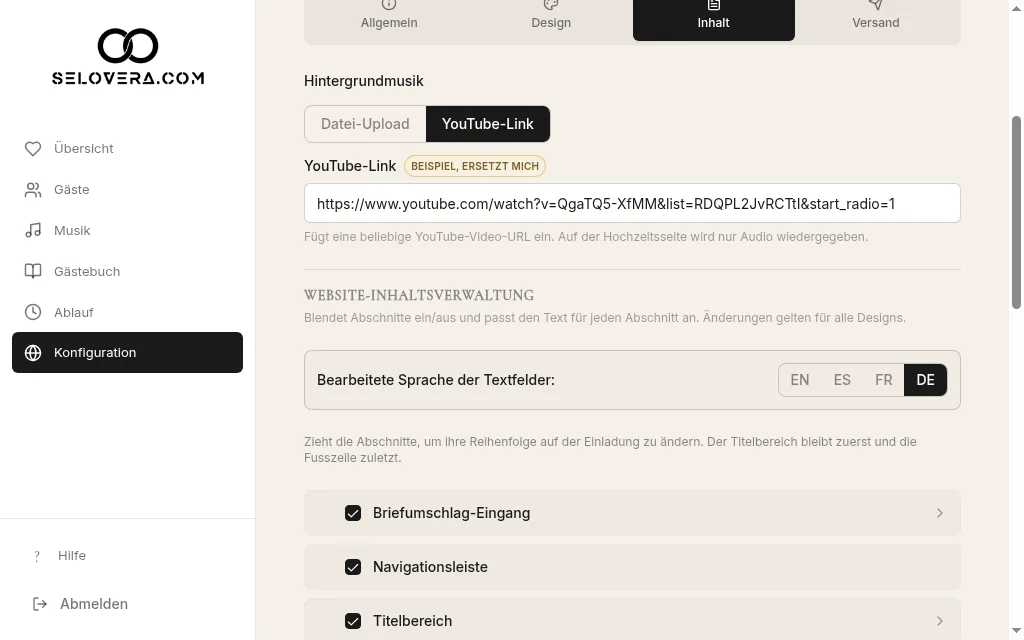Open Übersicht via the heart icon
Screen dimensions: 1024x640
(33, 149)
